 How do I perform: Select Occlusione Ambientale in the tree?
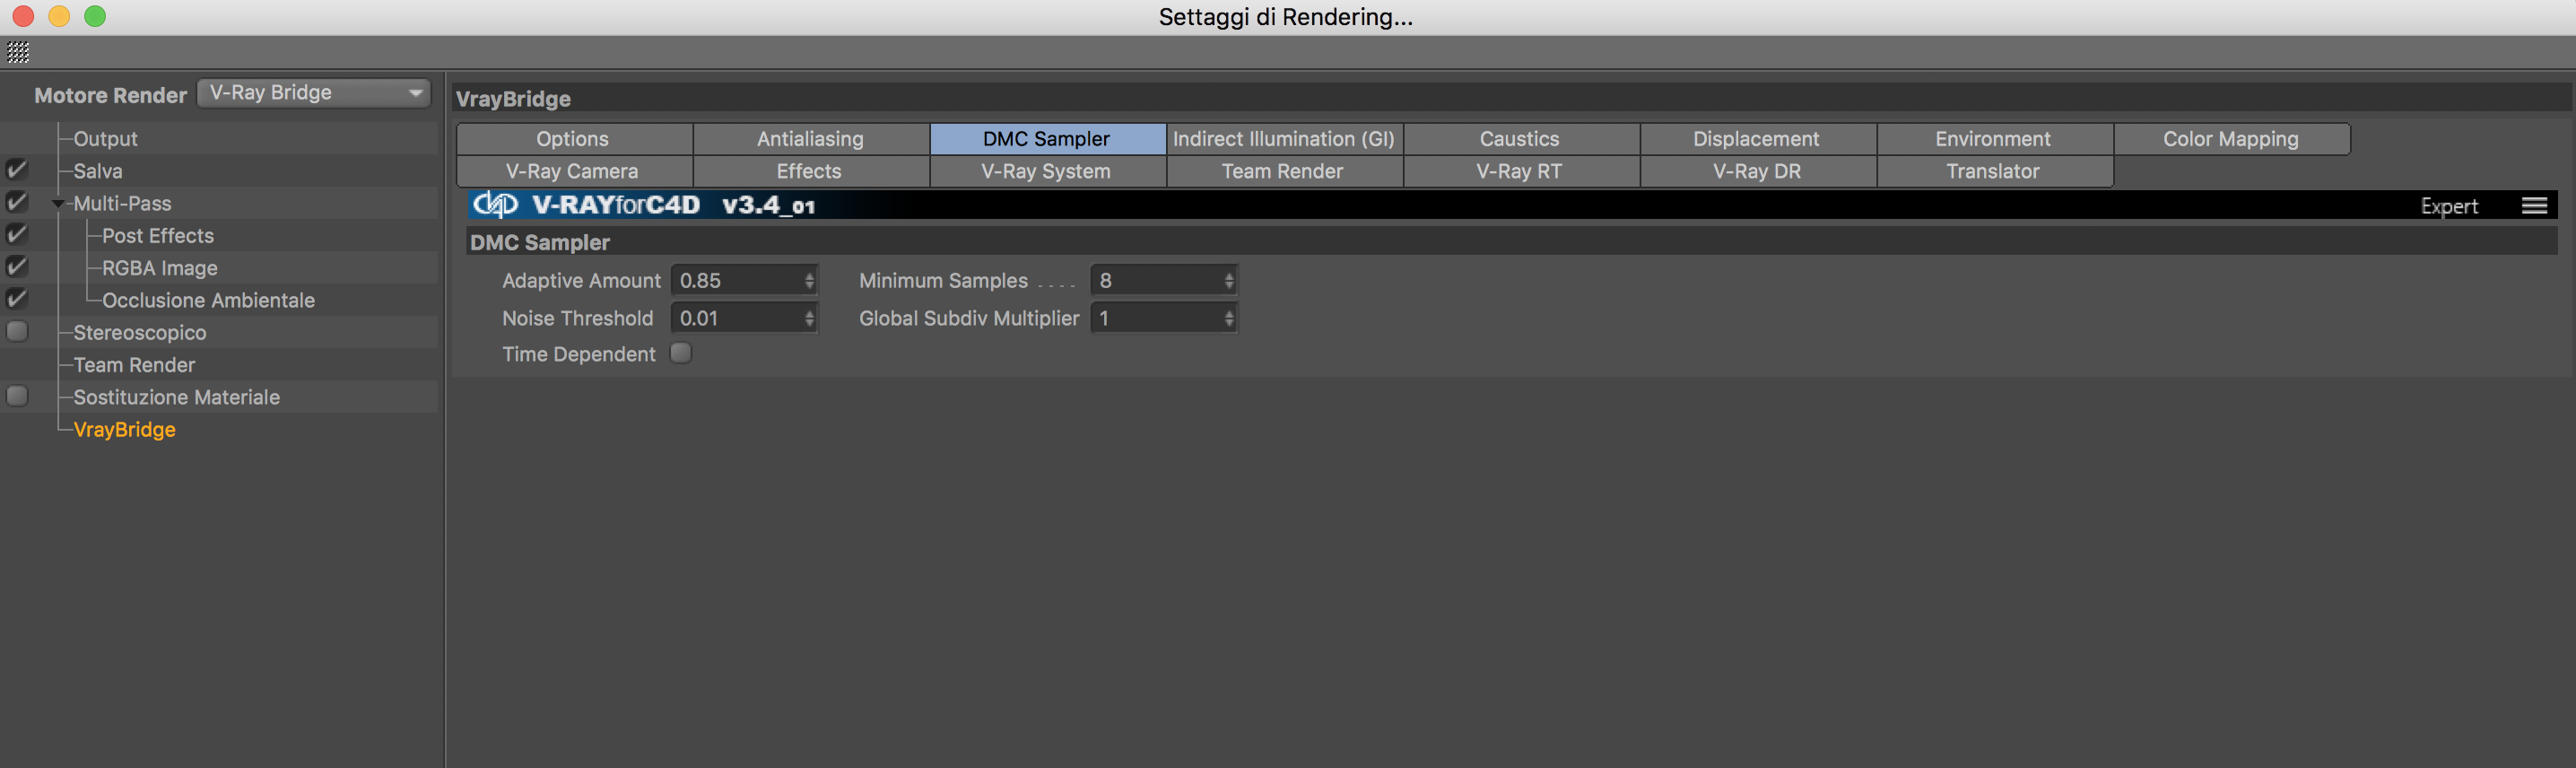tap(208, 300)
